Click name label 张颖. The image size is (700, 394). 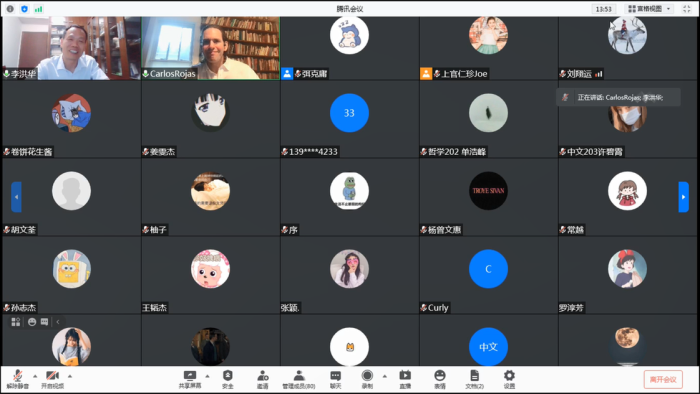coord(290,308)
